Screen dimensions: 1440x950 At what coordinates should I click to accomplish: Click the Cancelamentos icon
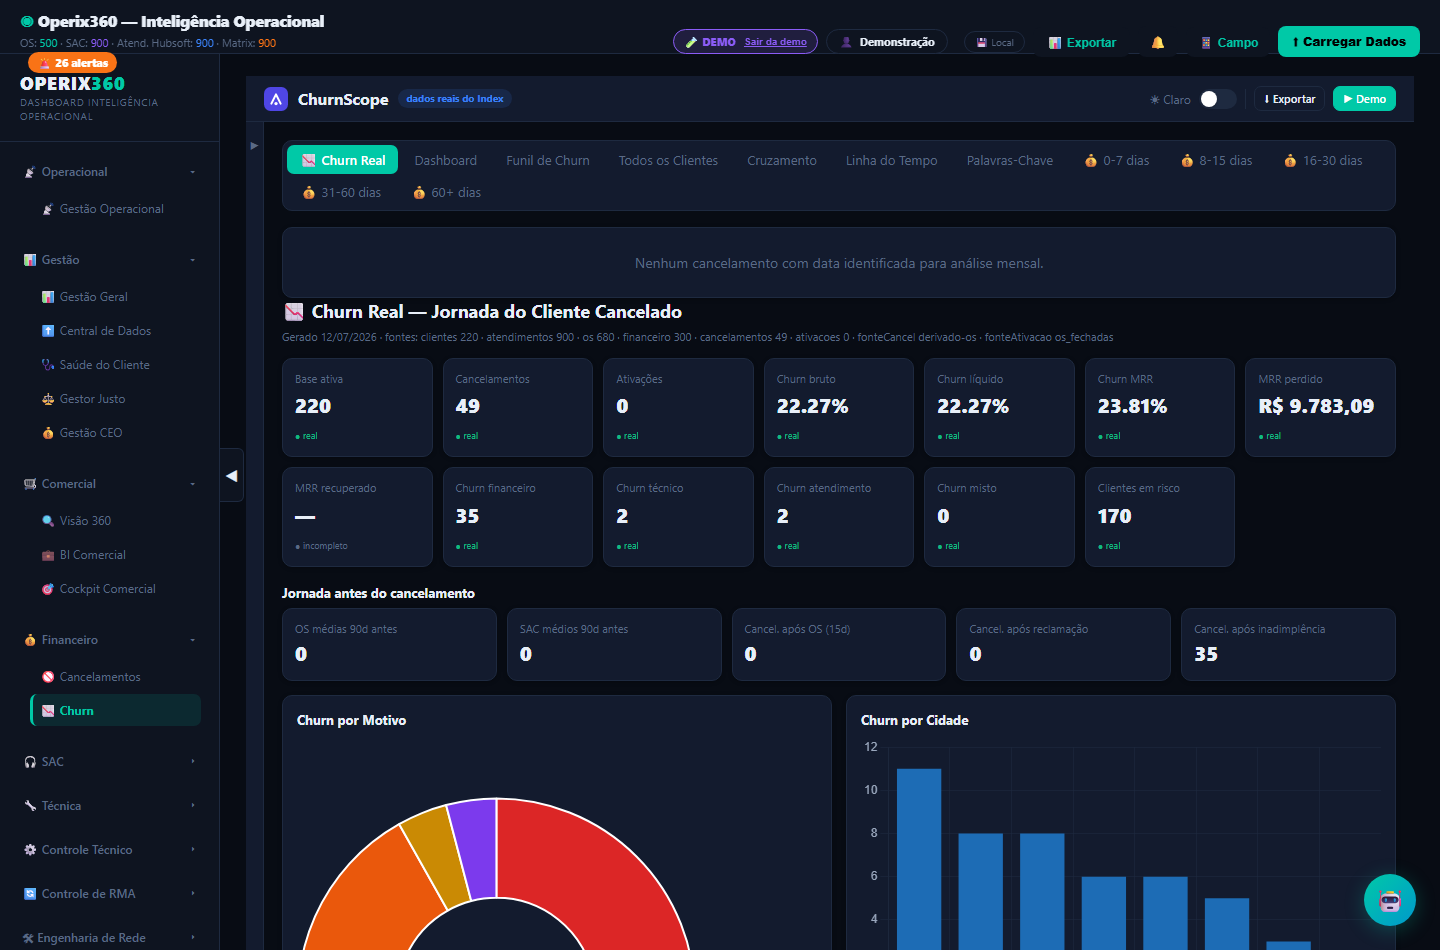point(48,677)
